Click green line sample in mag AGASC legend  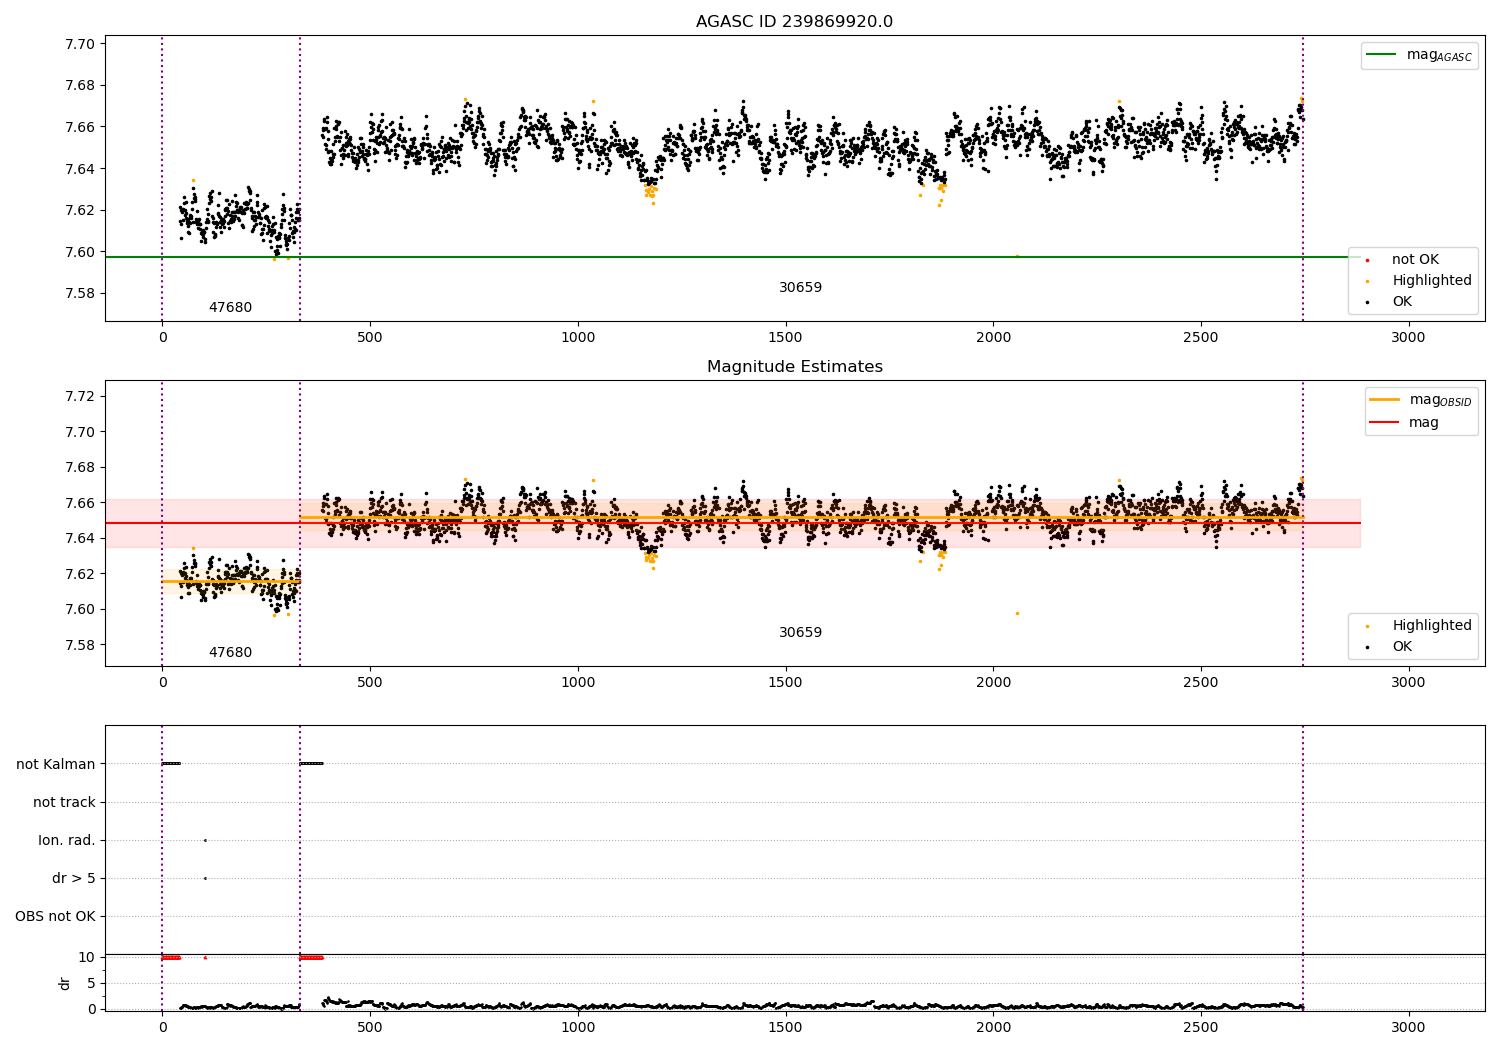click(1381, 54)
